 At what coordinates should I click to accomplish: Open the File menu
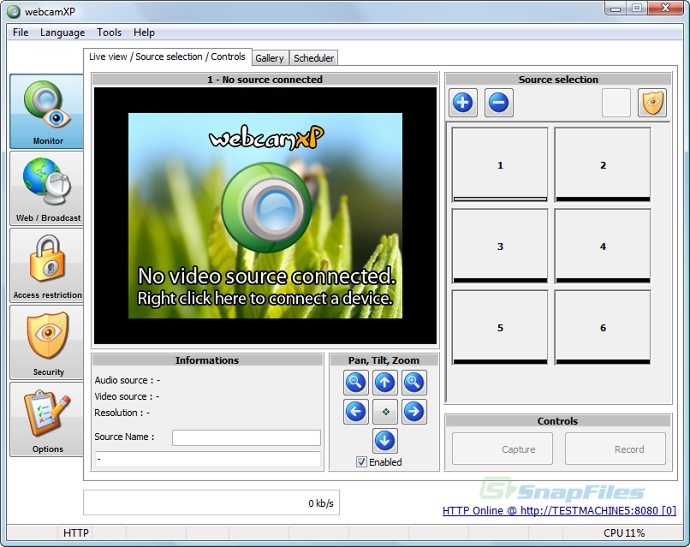click(20, 33)
